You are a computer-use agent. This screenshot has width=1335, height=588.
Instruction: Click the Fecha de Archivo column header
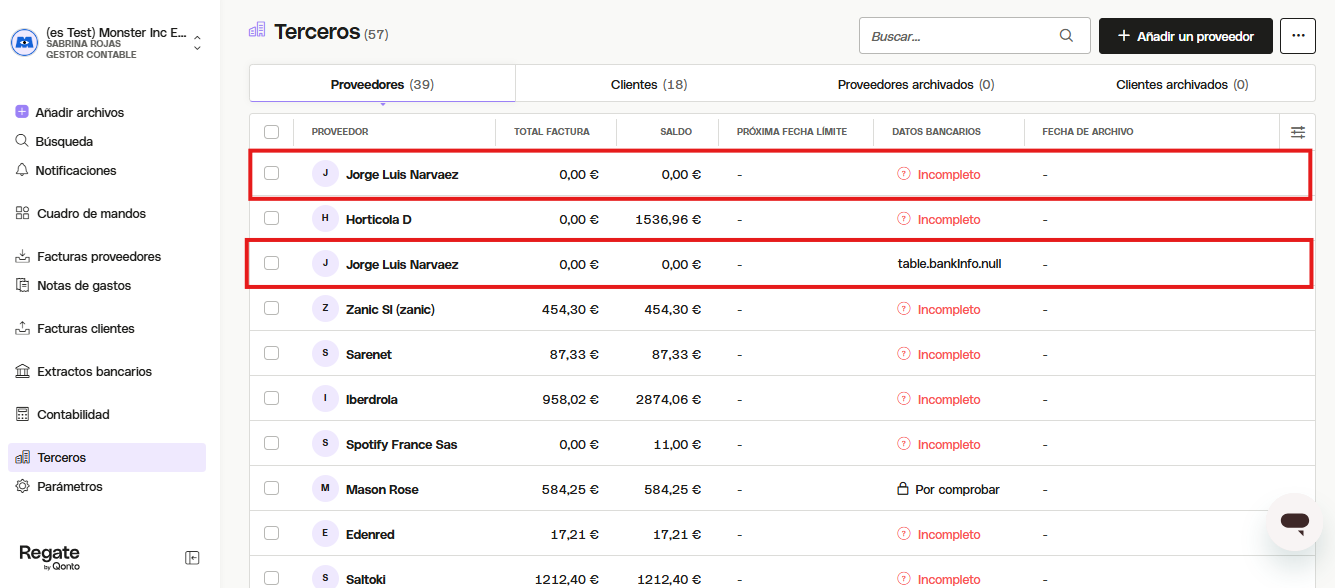pyautogui.click(x=1088, y=132)
